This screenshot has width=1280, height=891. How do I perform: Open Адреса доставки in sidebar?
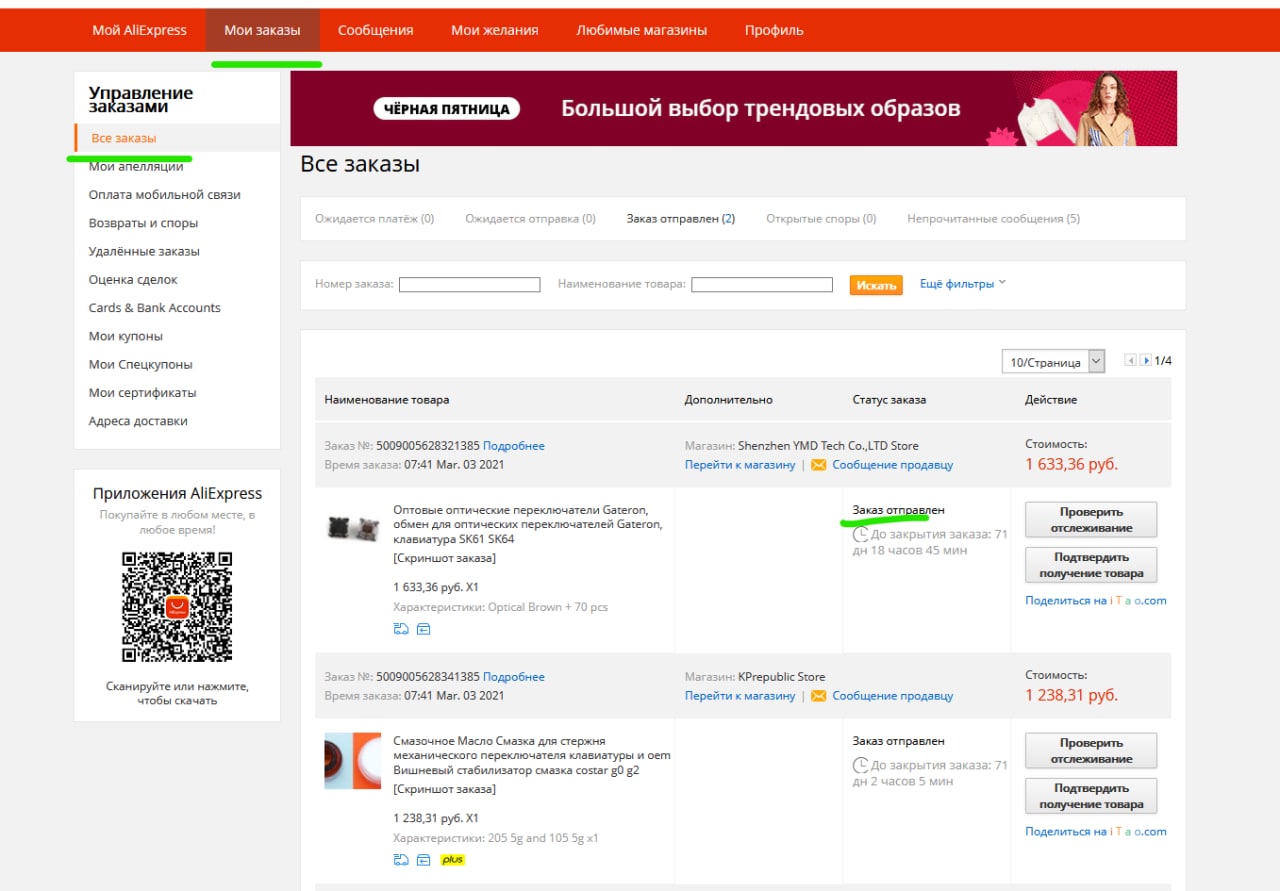(x=138, y=421)
